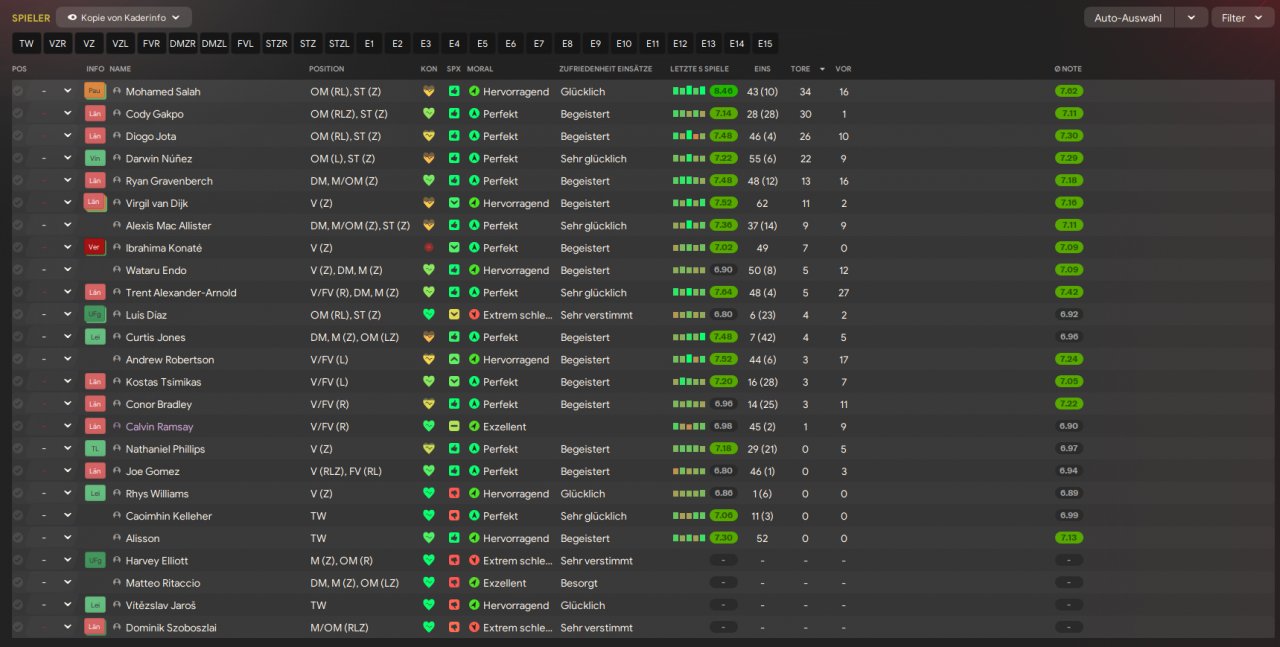The image size is (1280, 647).
Task: Click the 'Besorgt' playing-time cell for Matteo Ritaccio
Action: (x=581, y=583)
